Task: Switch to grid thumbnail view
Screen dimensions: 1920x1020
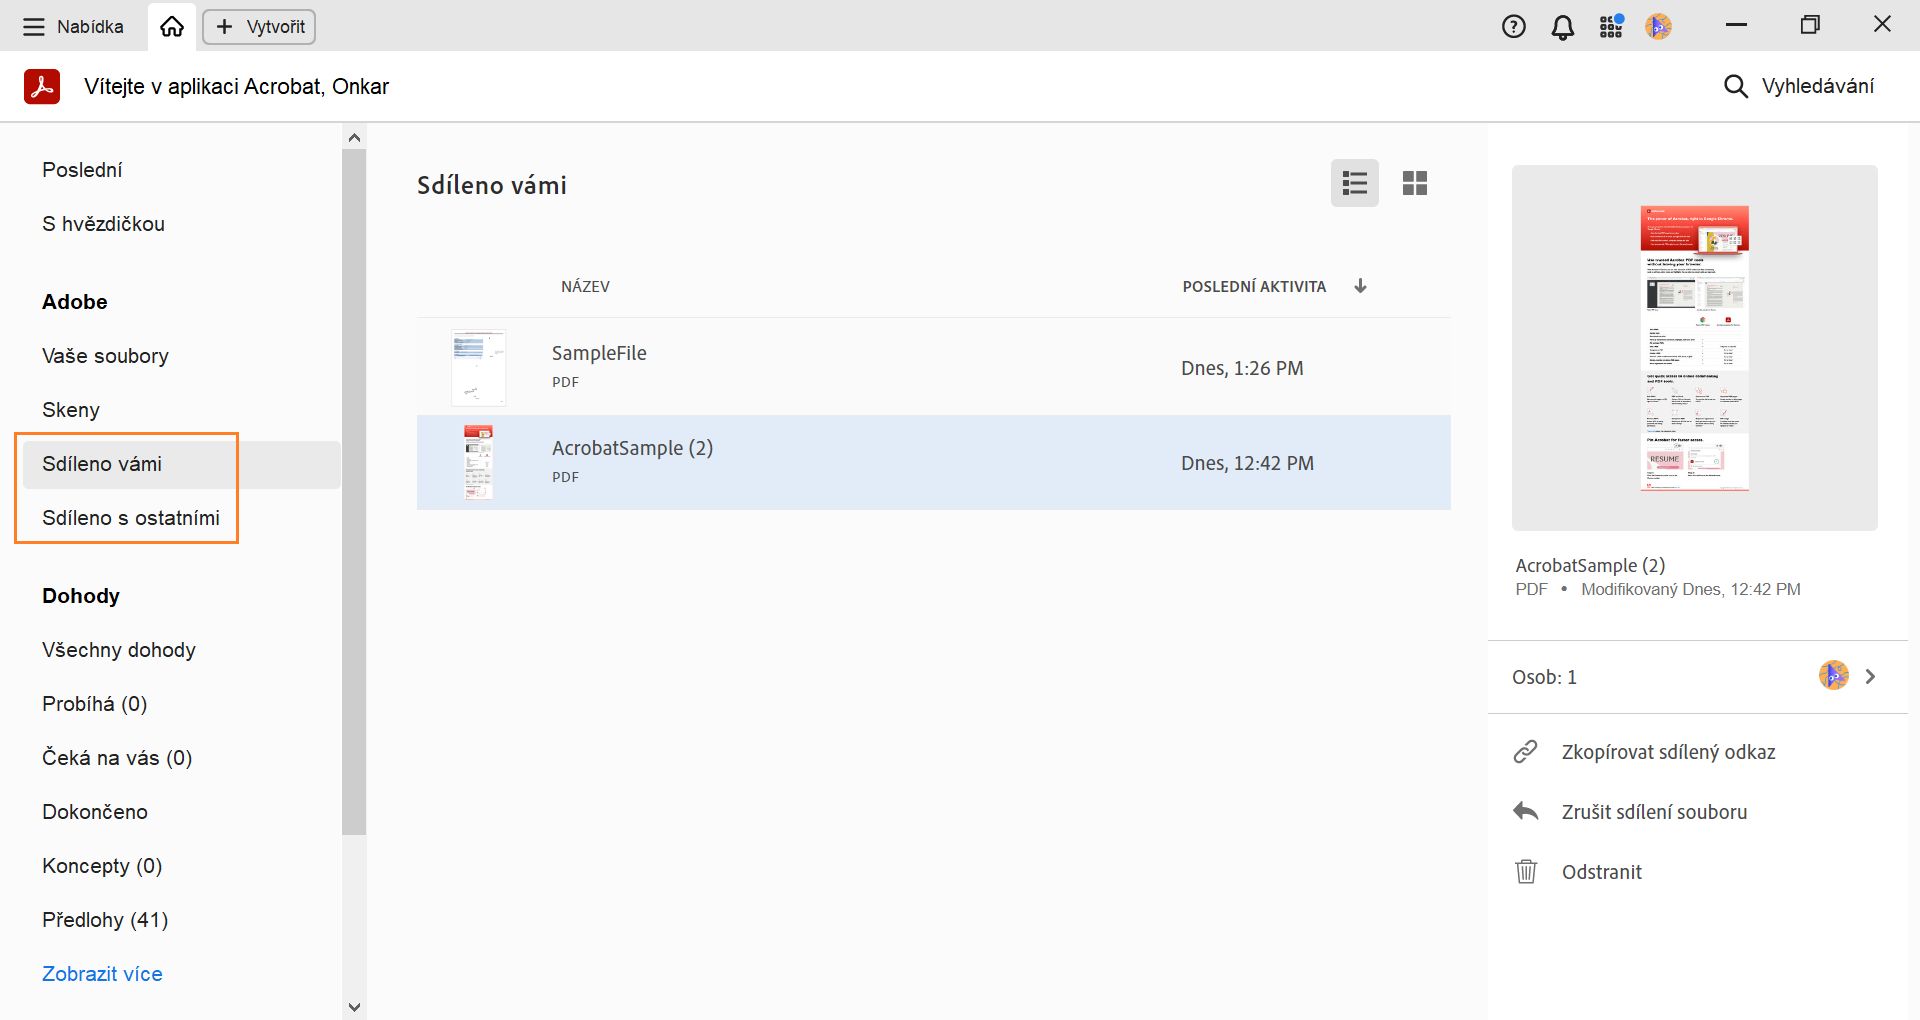Action: coord(1414,183)
